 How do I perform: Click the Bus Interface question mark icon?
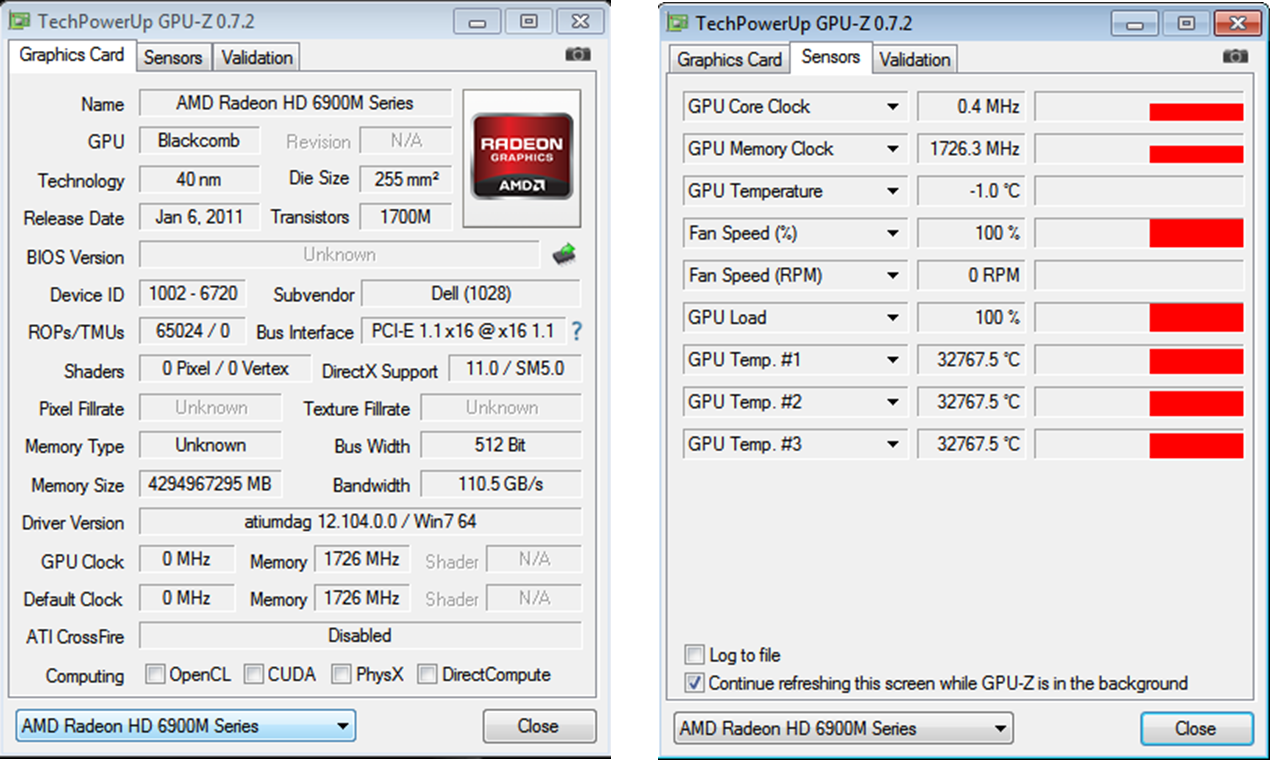tap(576, 331)
